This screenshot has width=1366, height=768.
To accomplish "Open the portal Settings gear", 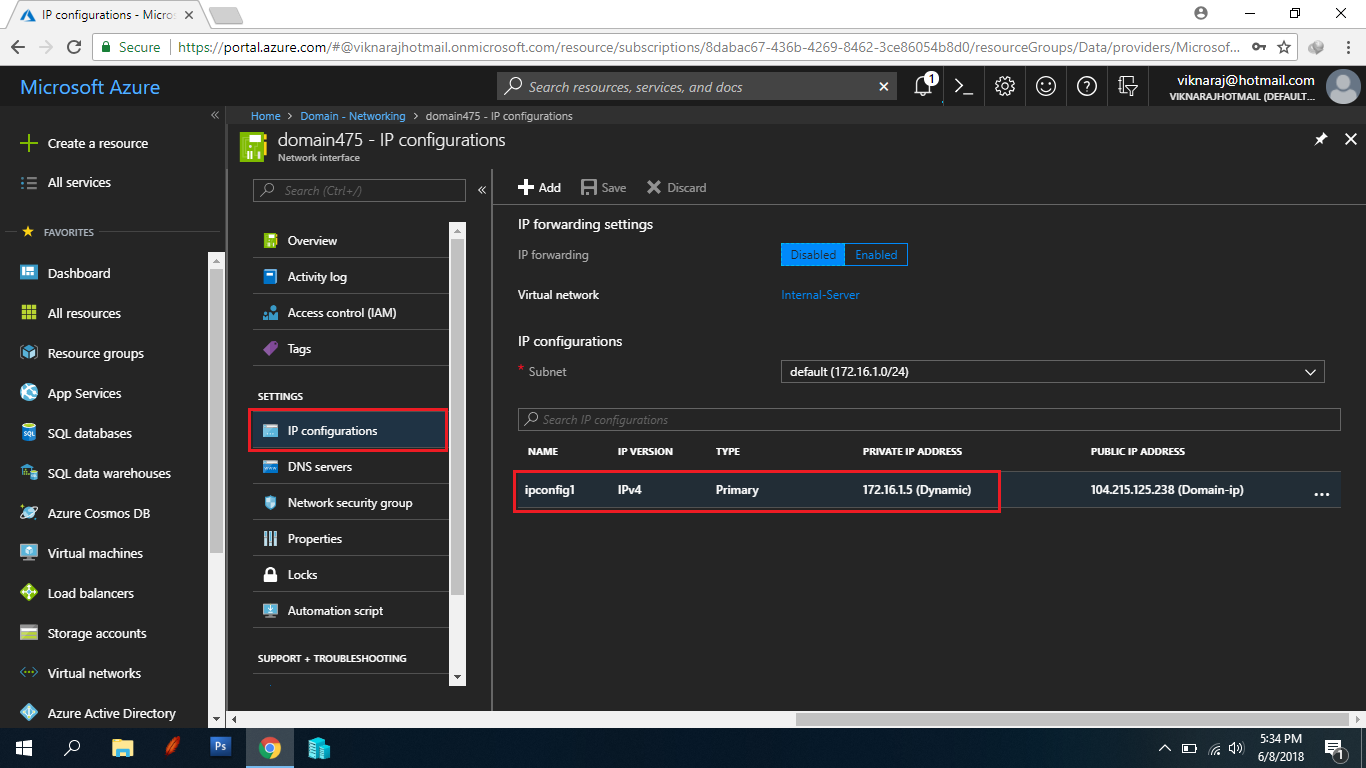I will point(1004,86).
